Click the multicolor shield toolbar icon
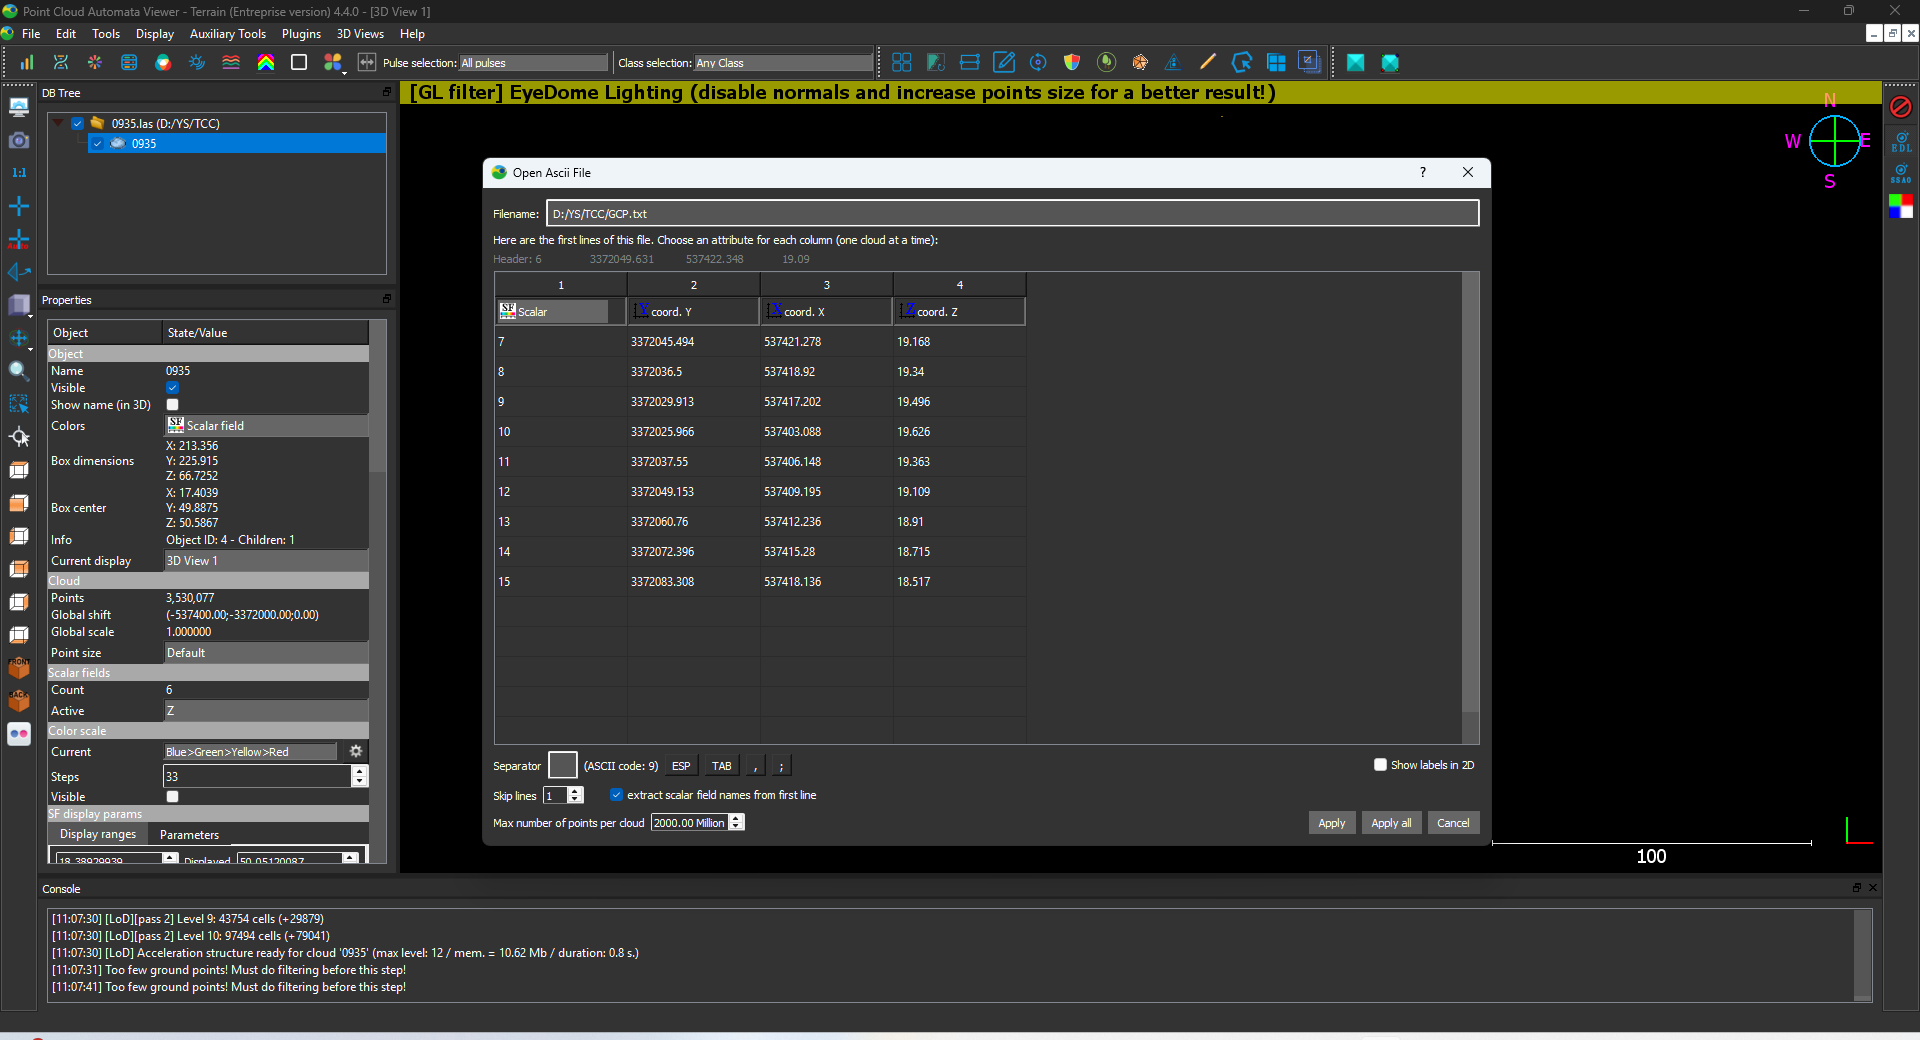The height and width of the screenshot is (1040, 1920). coord(1072,62)
